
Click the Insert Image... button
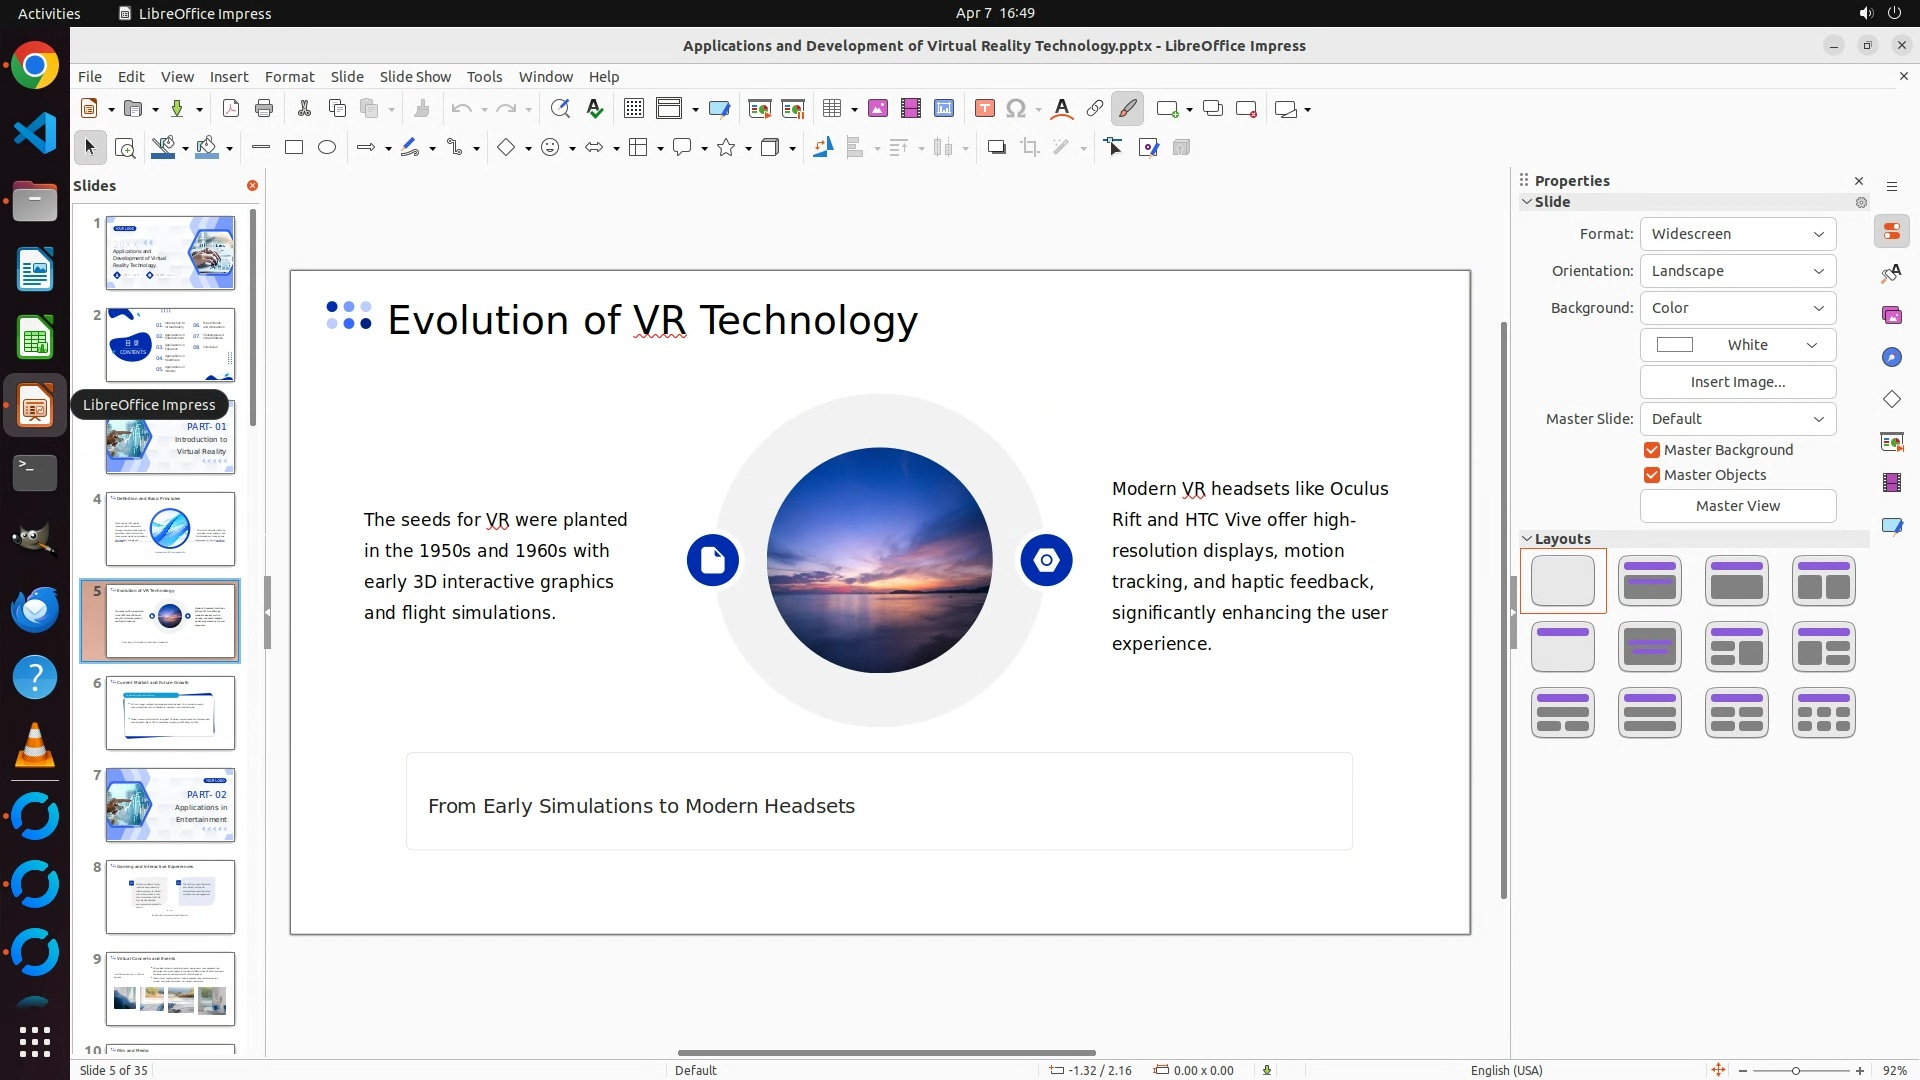pos(1737,382)
